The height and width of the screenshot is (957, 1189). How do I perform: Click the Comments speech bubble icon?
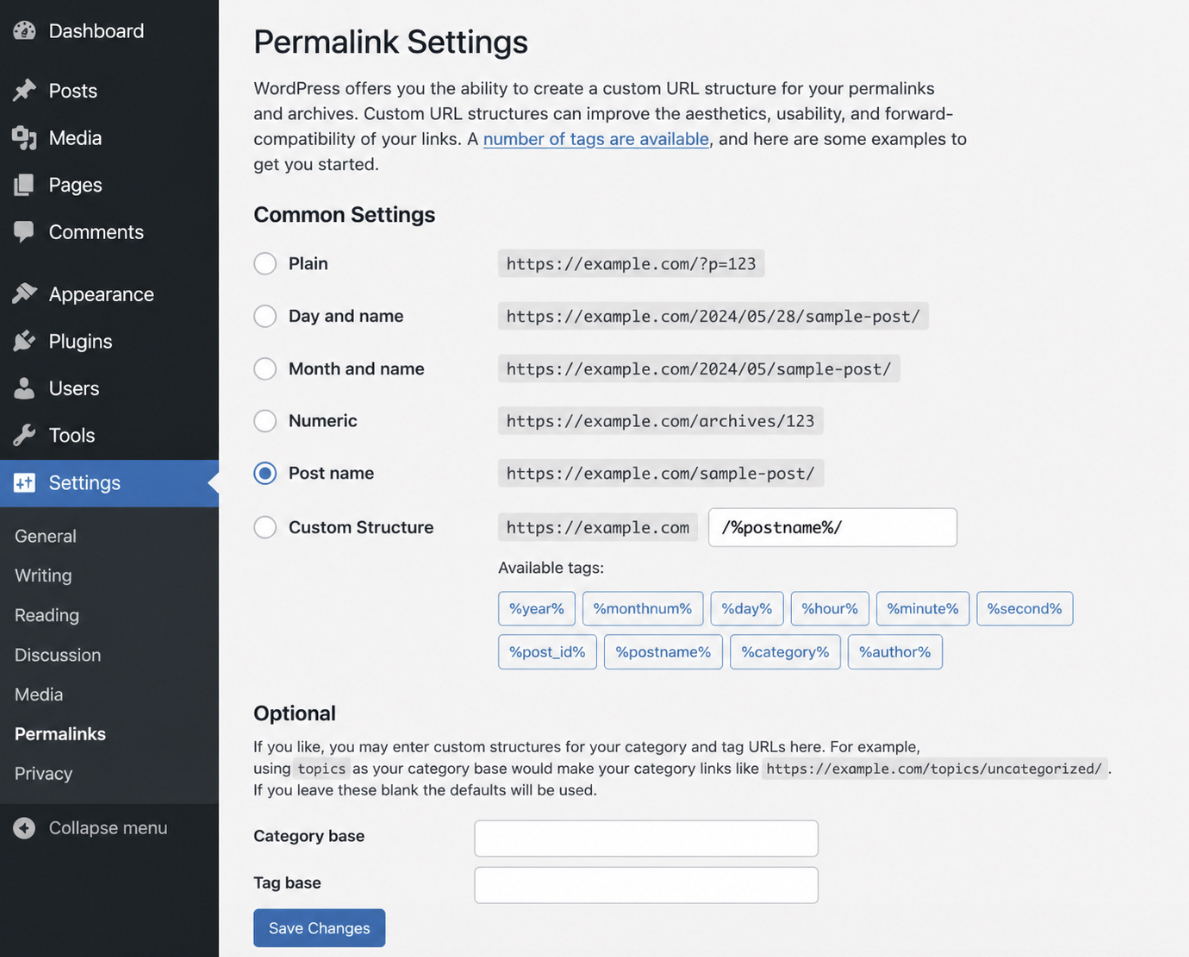[x=24, y=232]
